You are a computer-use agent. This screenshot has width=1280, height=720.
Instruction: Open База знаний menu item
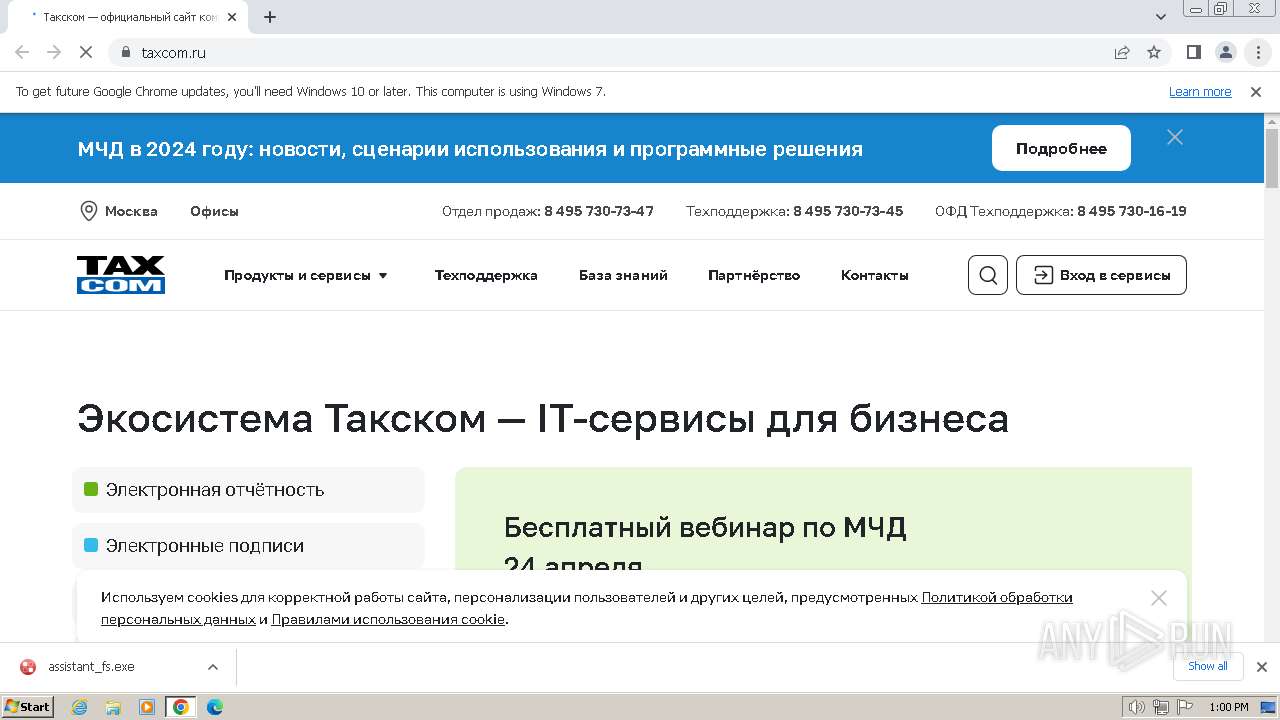click(623, 275)
